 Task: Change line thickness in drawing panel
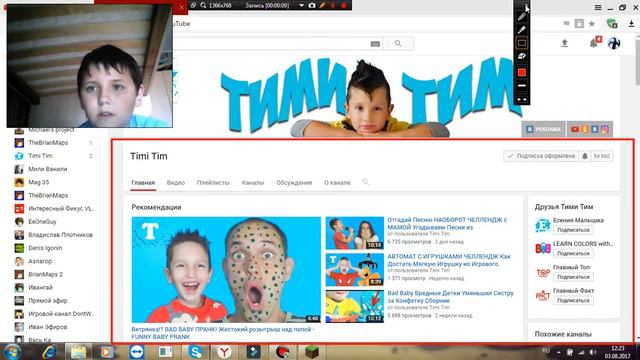[522, 86]
